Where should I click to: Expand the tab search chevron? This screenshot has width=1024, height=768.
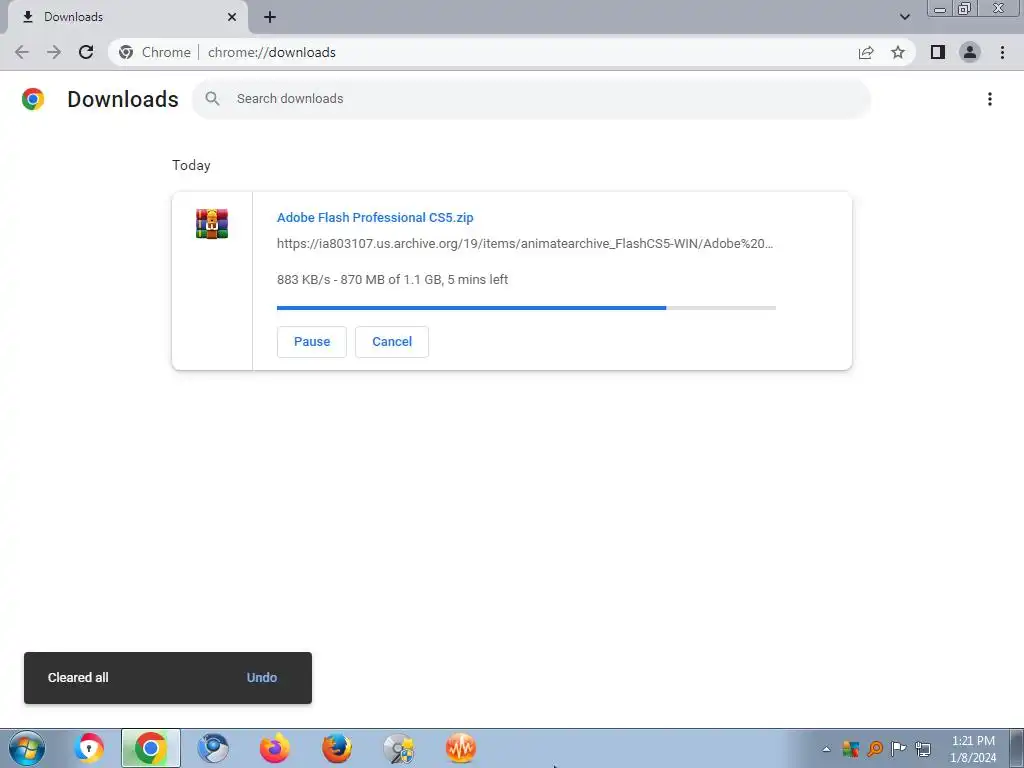click(904, 17)
